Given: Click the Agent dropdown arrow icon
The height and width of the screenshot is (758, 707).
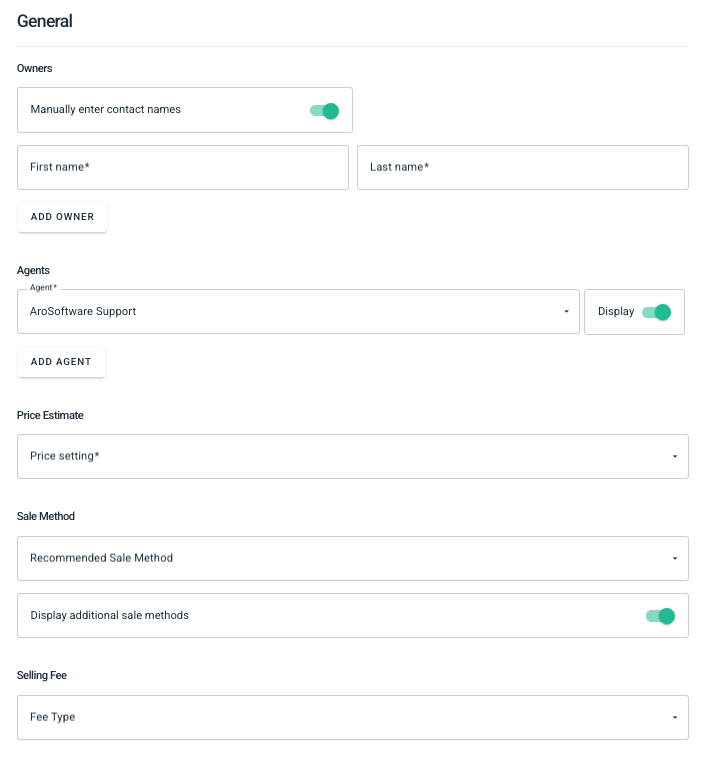Looking at the screenshot, I should point(566,312).
